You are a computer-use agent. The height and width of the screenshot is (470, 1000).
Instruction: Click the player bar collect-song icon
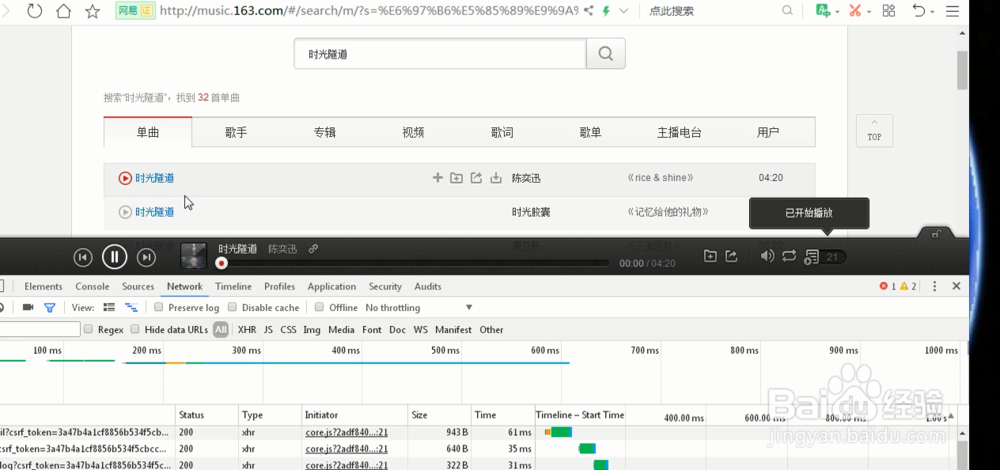click(710, 256)
